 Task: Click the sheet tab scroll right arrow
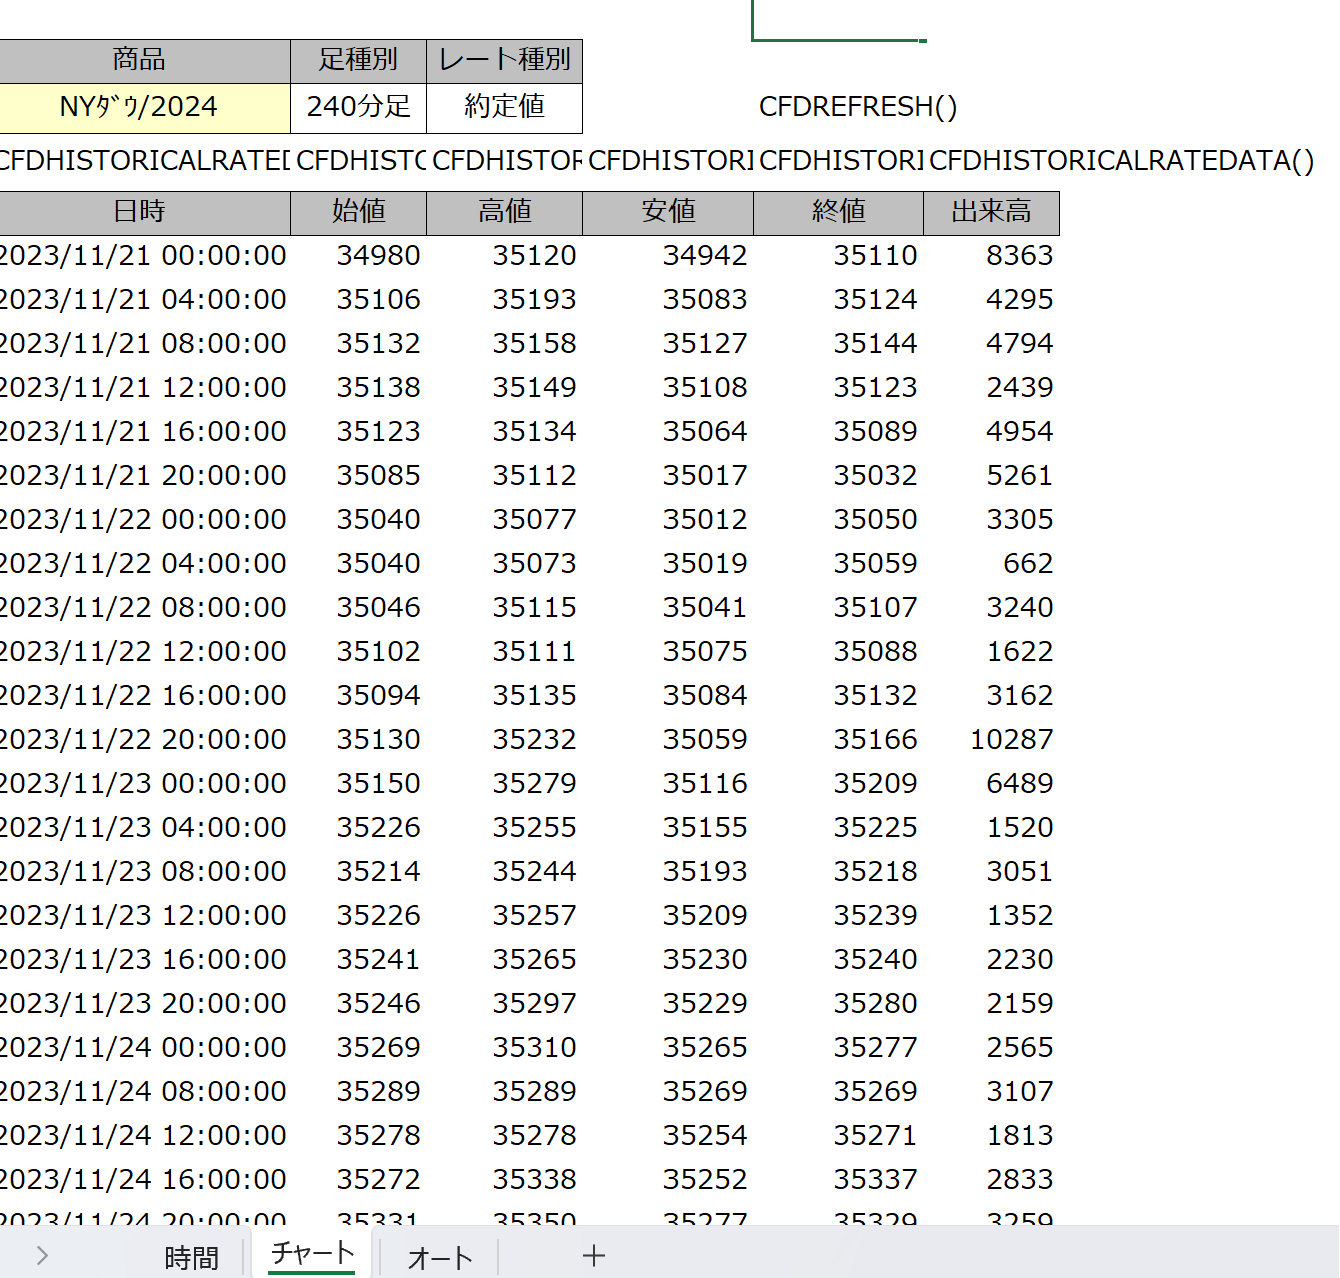click(42, 1256)
